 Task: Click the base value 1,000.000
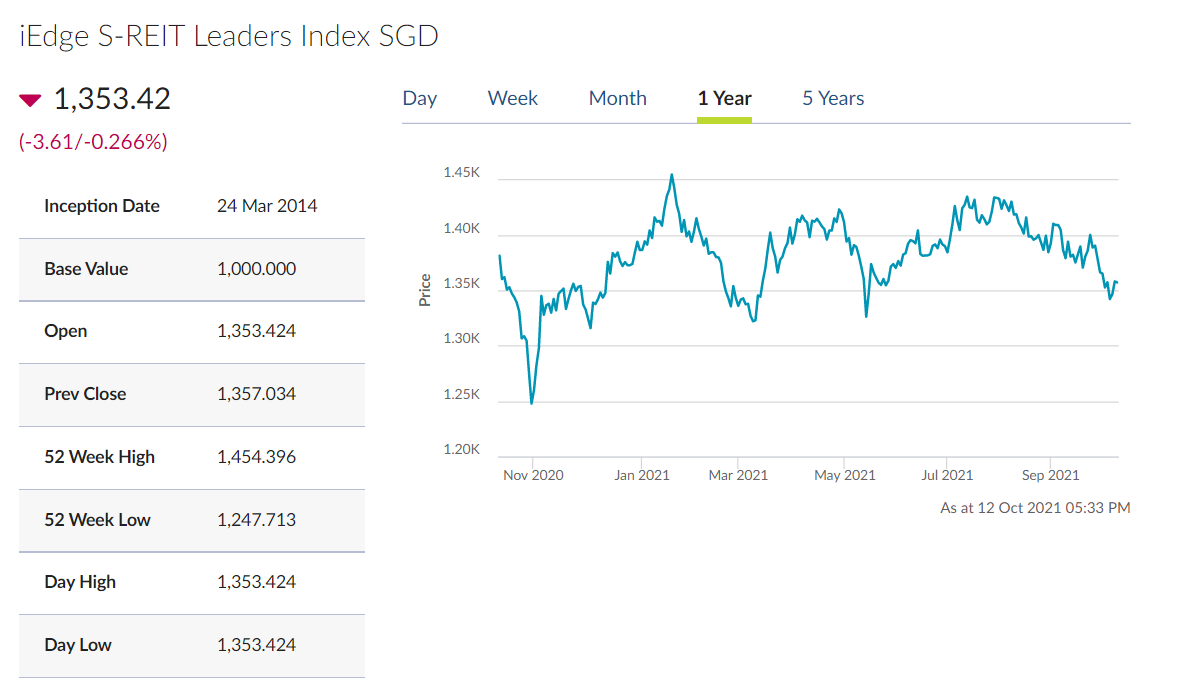point(257,269)
